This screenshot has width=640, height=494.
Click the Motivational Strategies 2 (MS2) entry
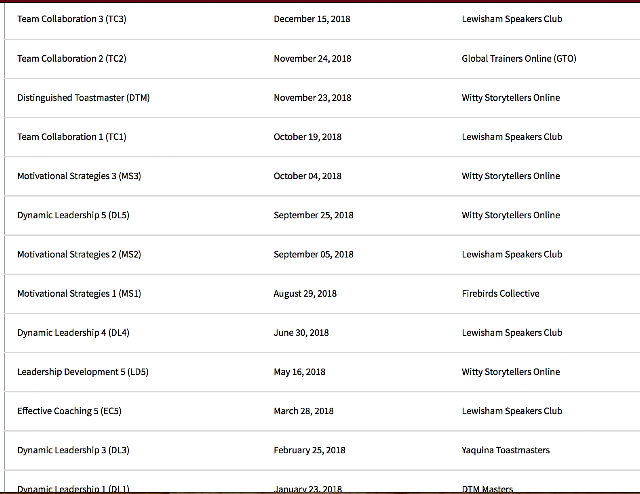(x=79, y=254)
